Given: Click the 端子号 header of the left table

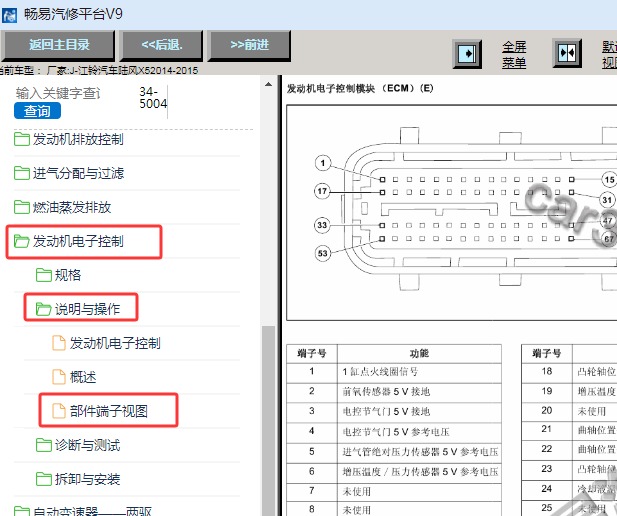Looking at the screenshot, I should [x=312, y=353].
